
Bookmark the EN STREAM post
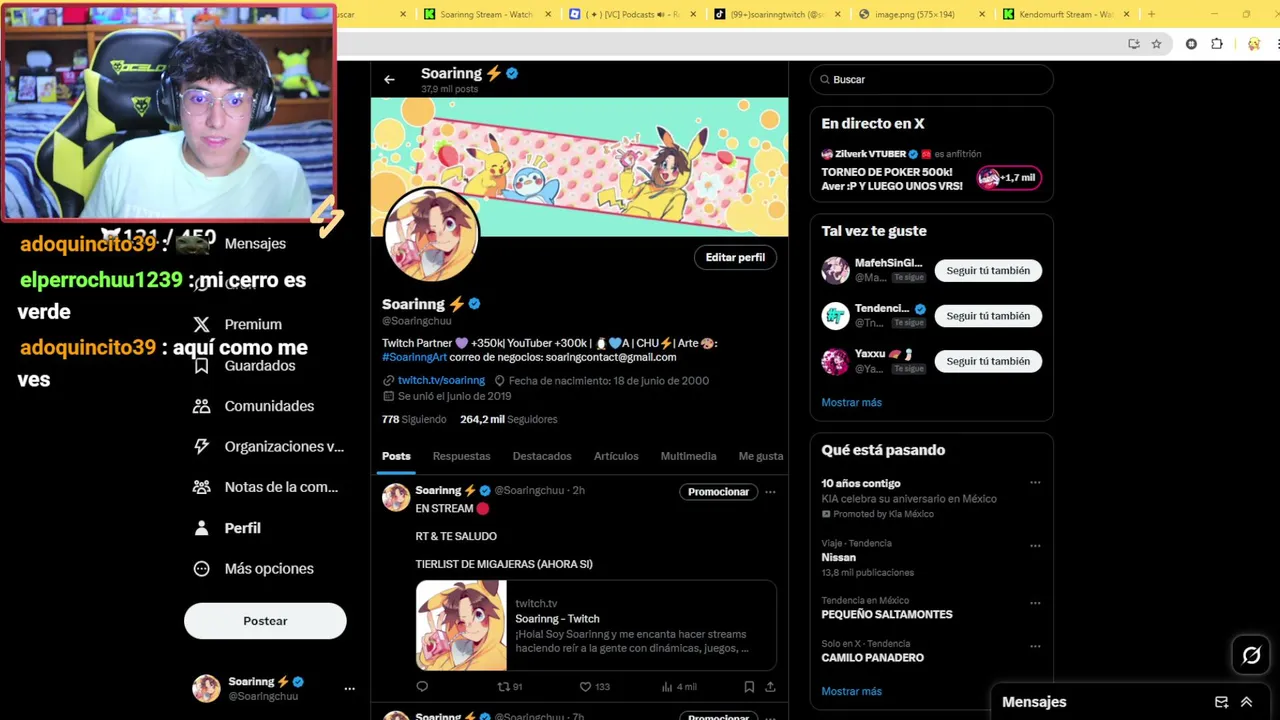749,687
